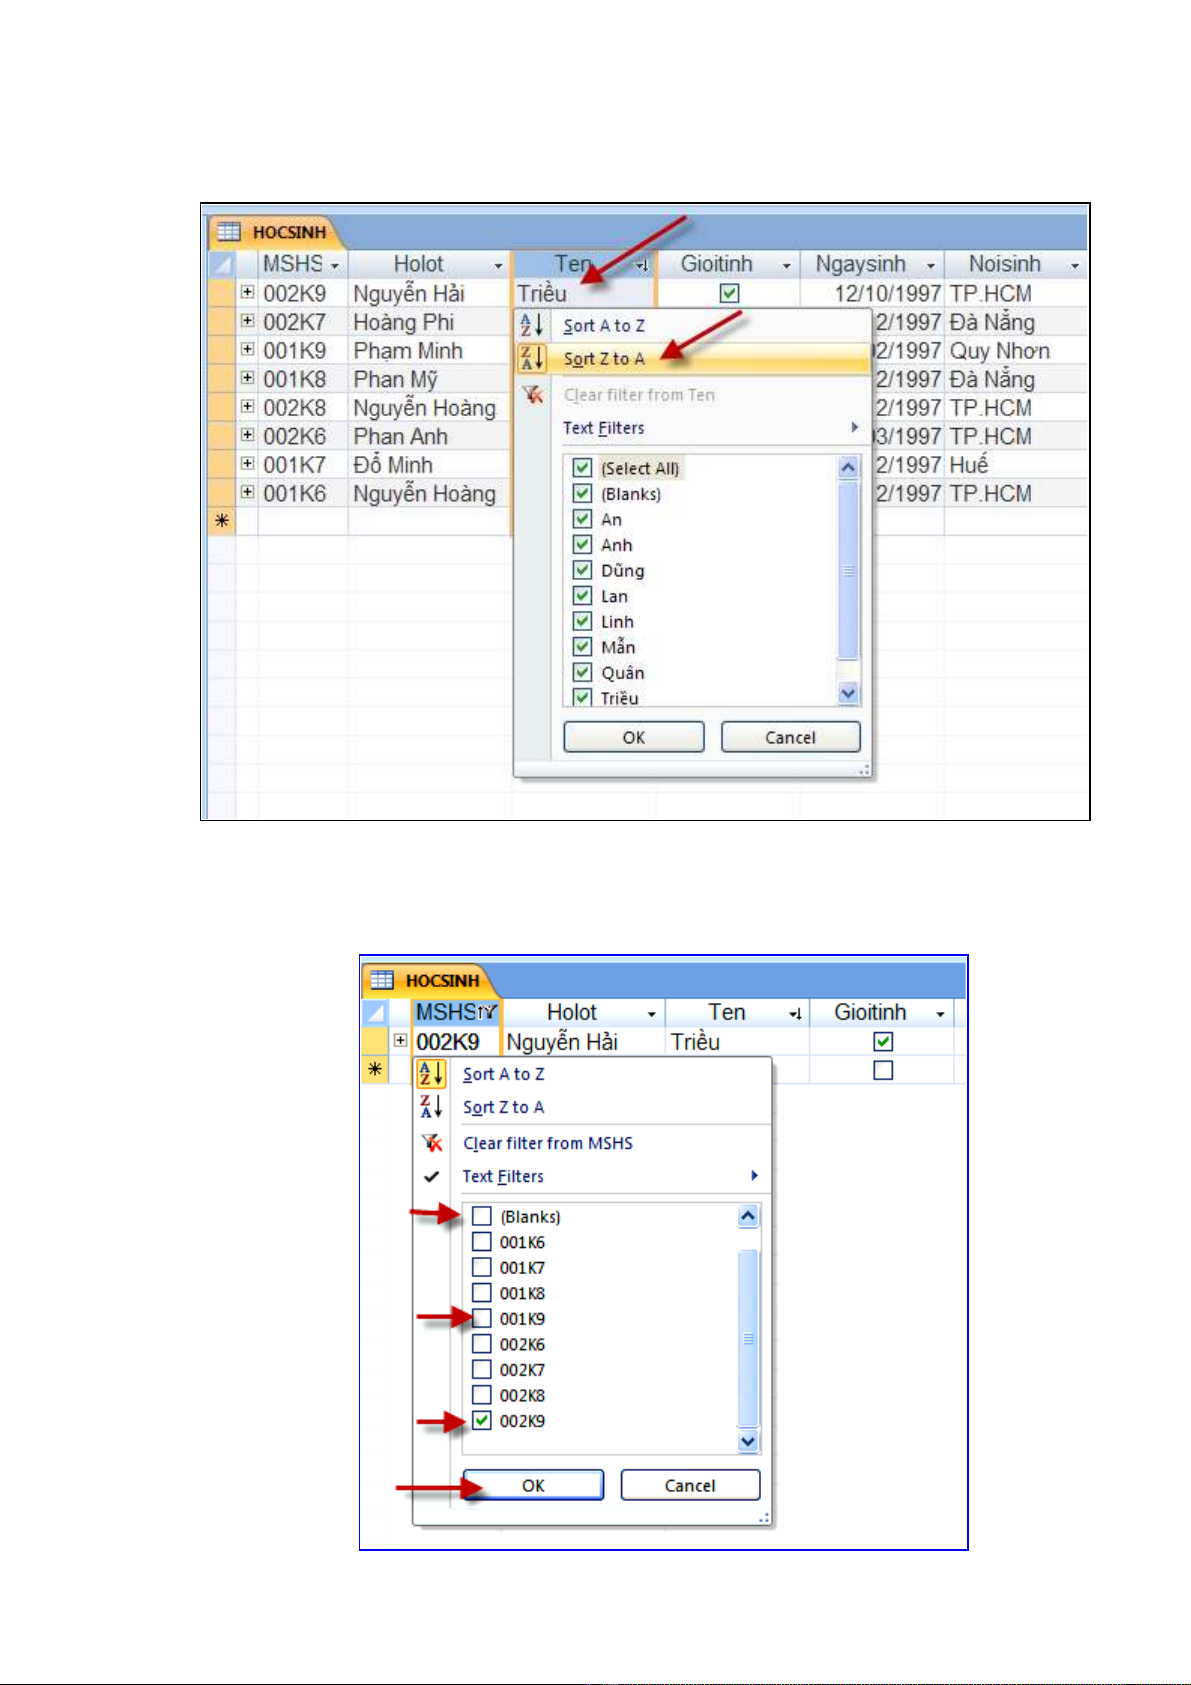Click the Clear filter from MSHS funnel icon

(432, 1143)
